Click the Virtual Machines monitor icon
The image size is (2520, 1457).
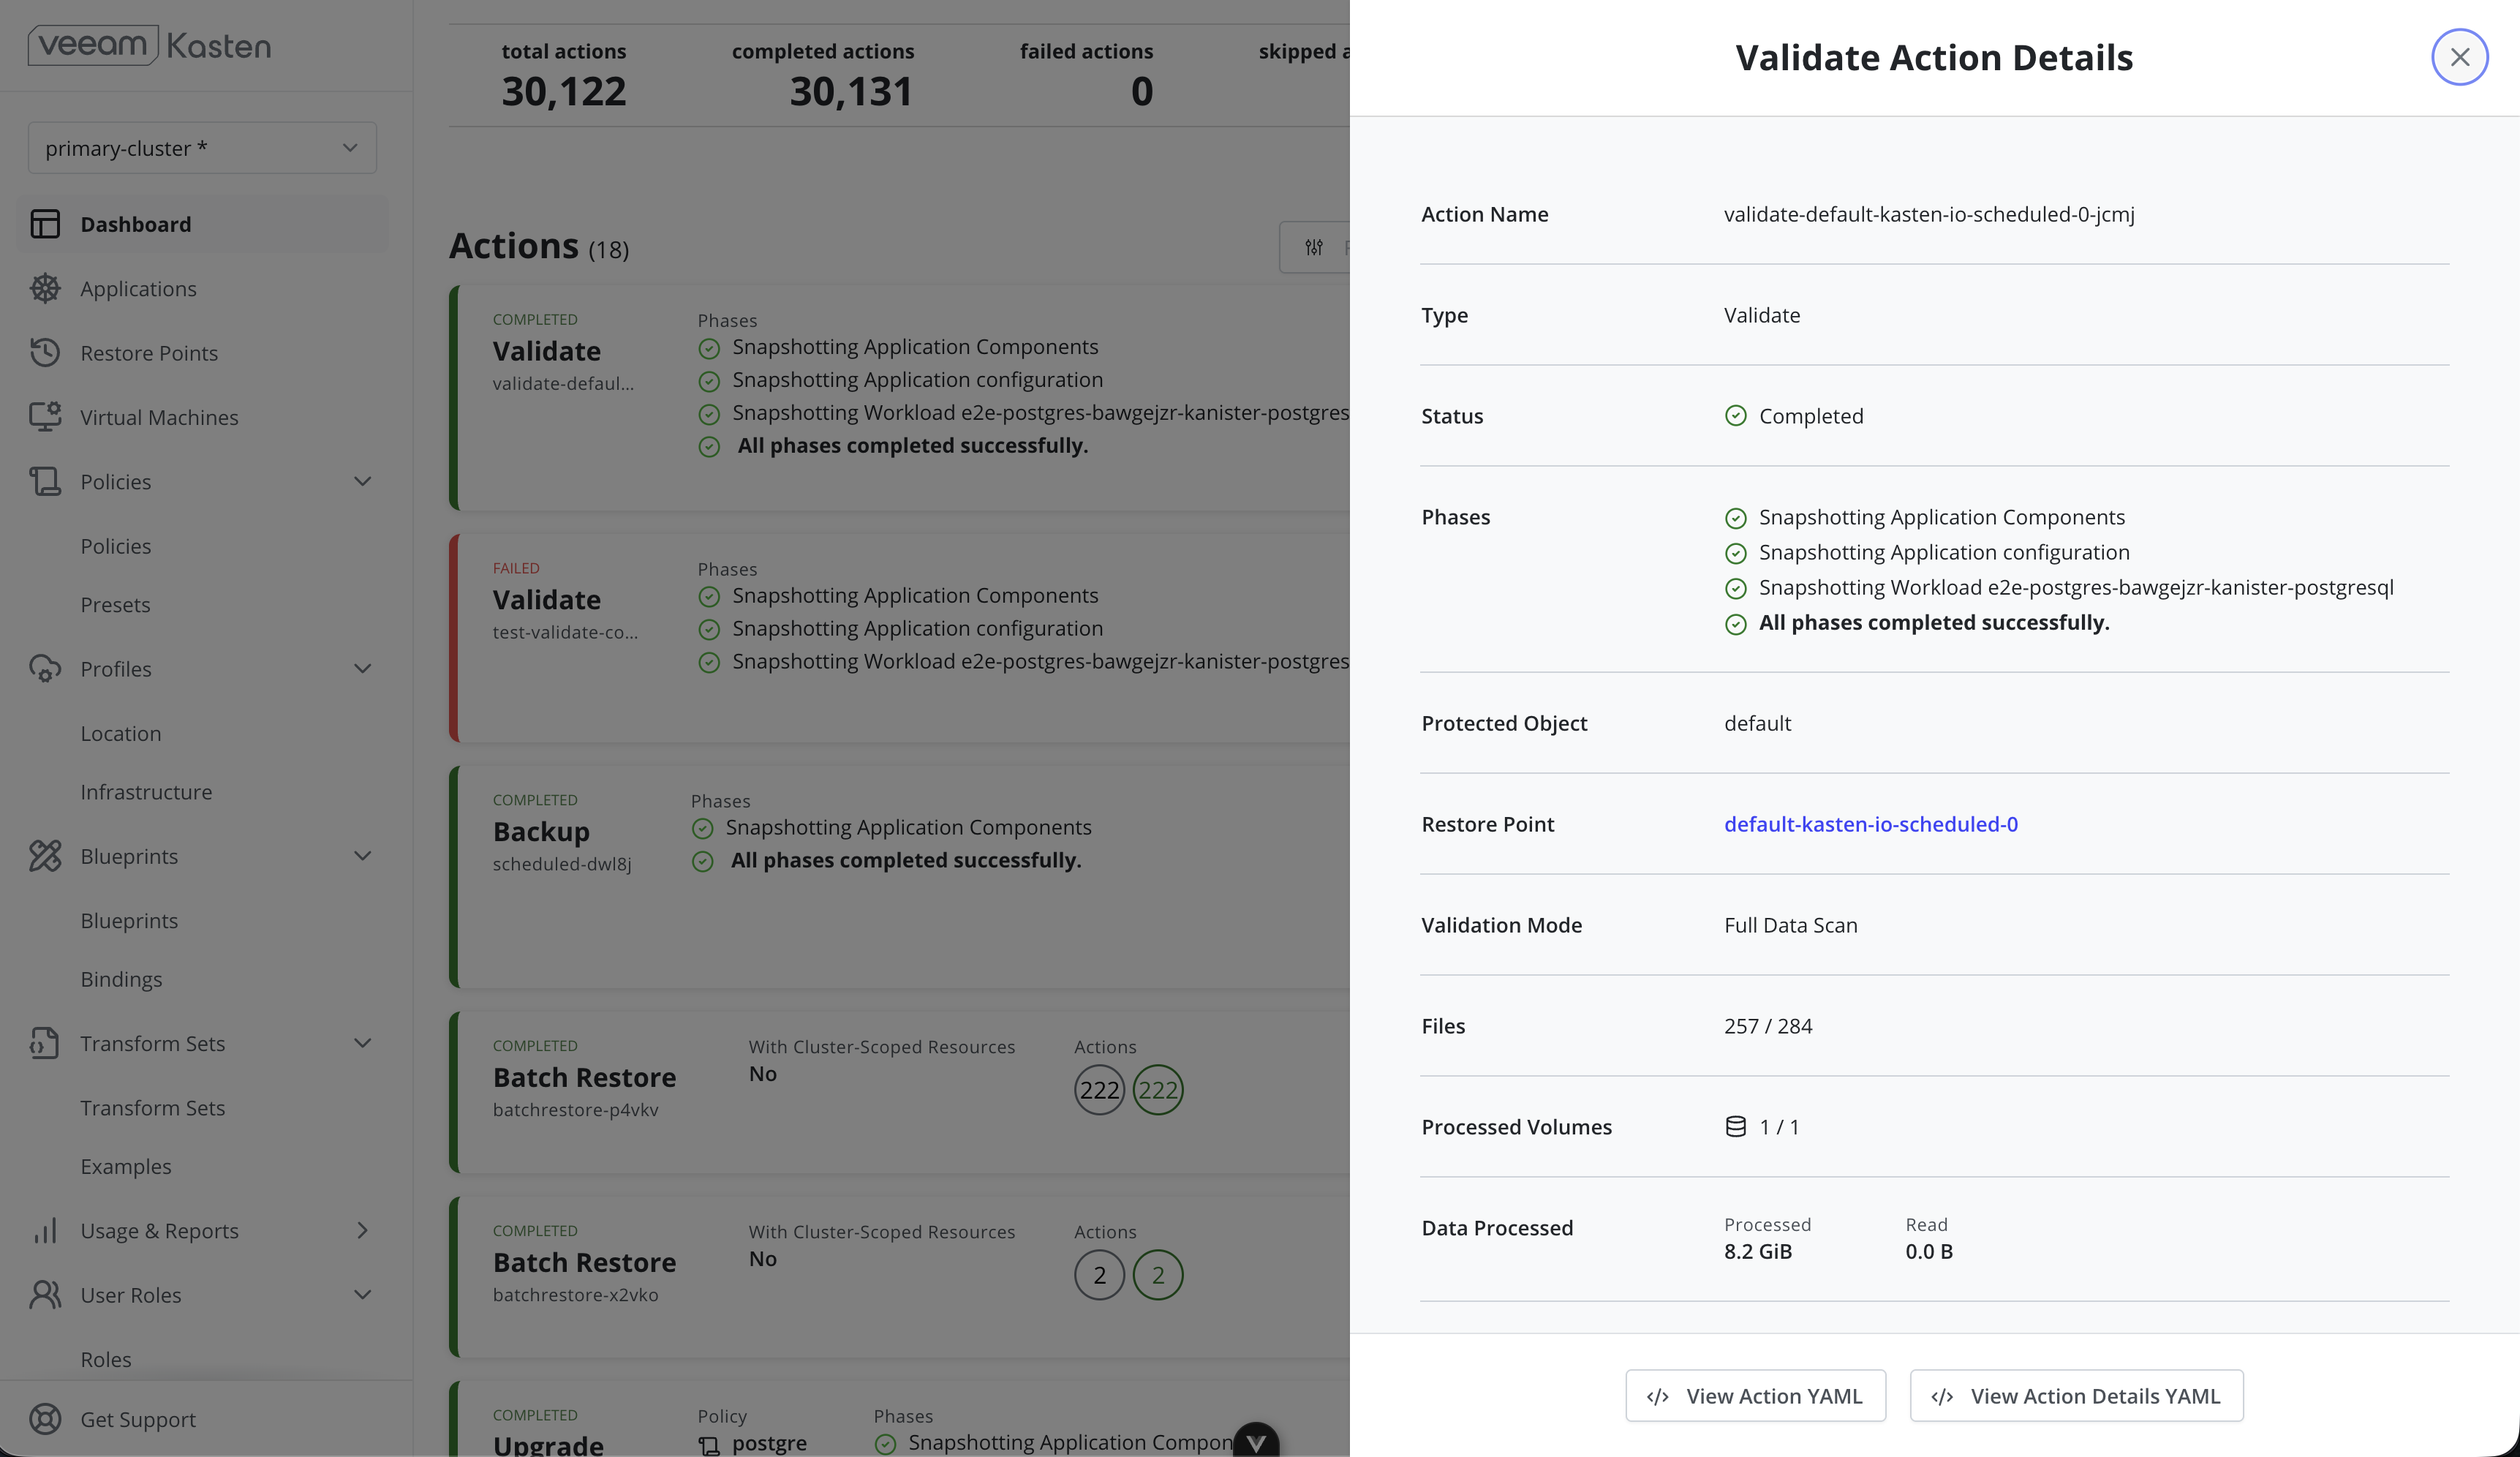click(45, 417)
